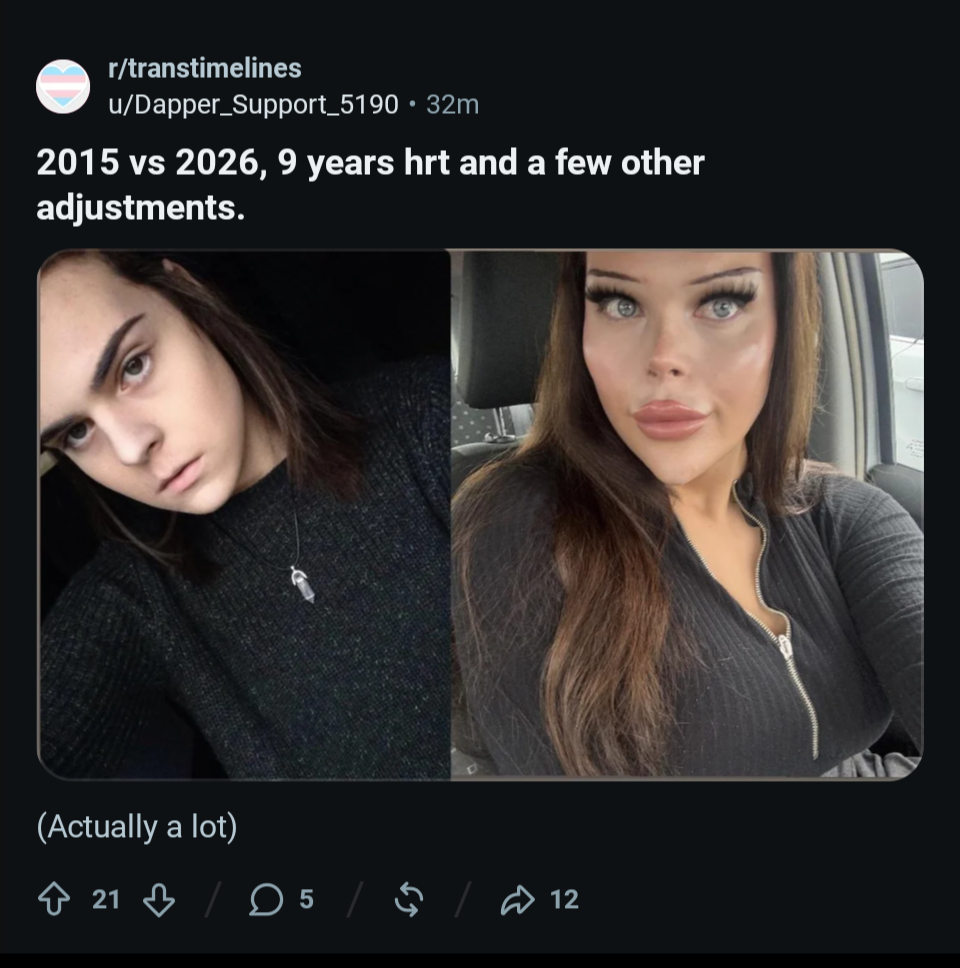Image resolution: width=960 pixels, height=968 pixels.
Task: Tap the 32m post timestamp
Action: (x=453, y=104)
